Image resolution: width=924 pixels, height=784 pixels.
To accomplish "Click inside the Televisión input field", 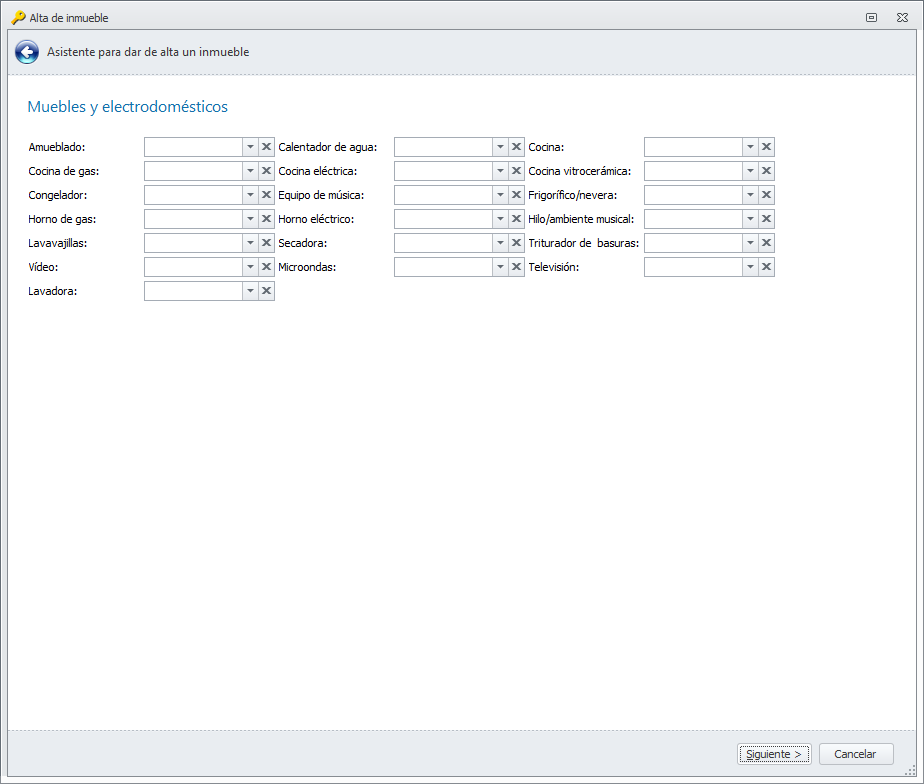I will point(693,267).
